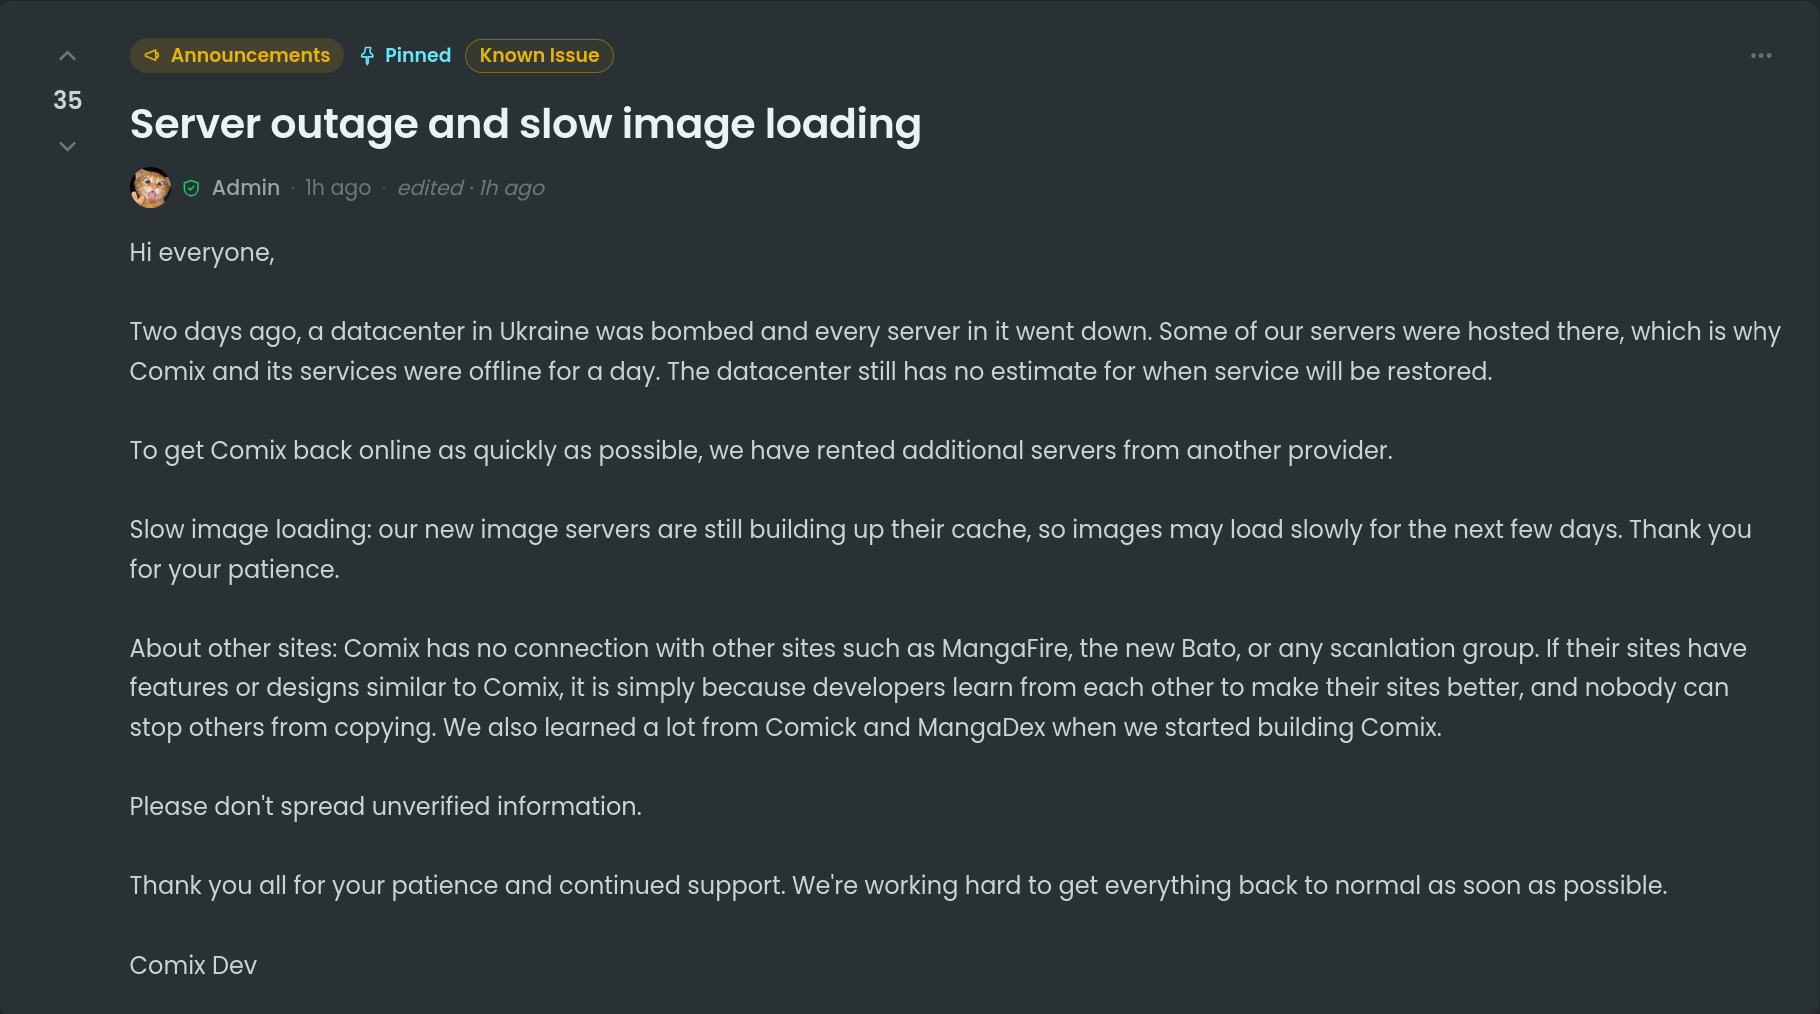Select the Known Issue tag
1820x1014 pixels.
pyautogui.click(x=539, y=56)
